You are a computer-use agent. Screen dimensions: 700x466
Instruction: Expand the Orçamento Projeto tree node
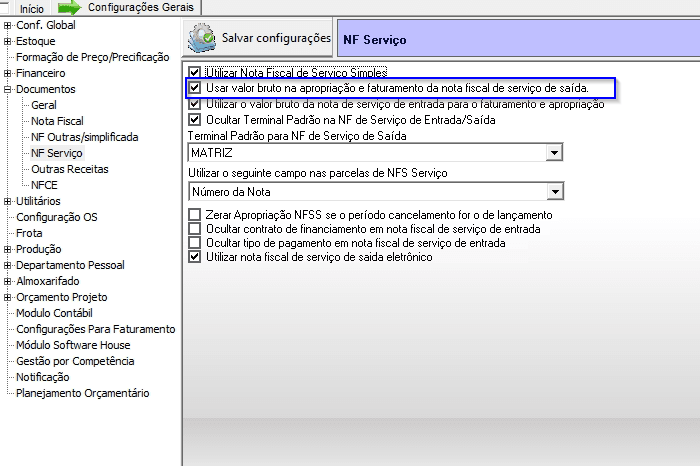coord(7,297)
